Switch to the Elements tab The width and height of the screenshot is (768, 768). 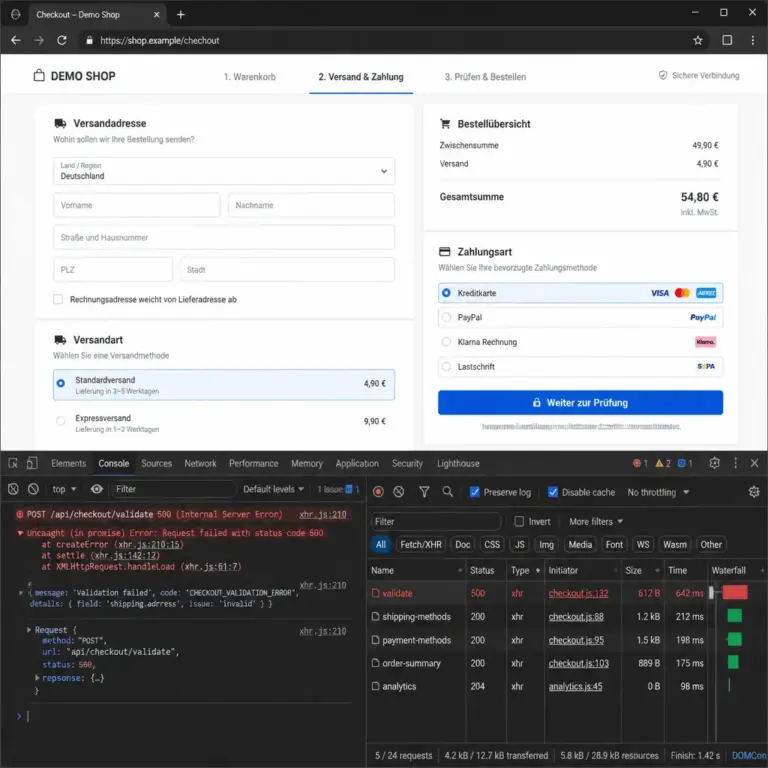(69, 463)
